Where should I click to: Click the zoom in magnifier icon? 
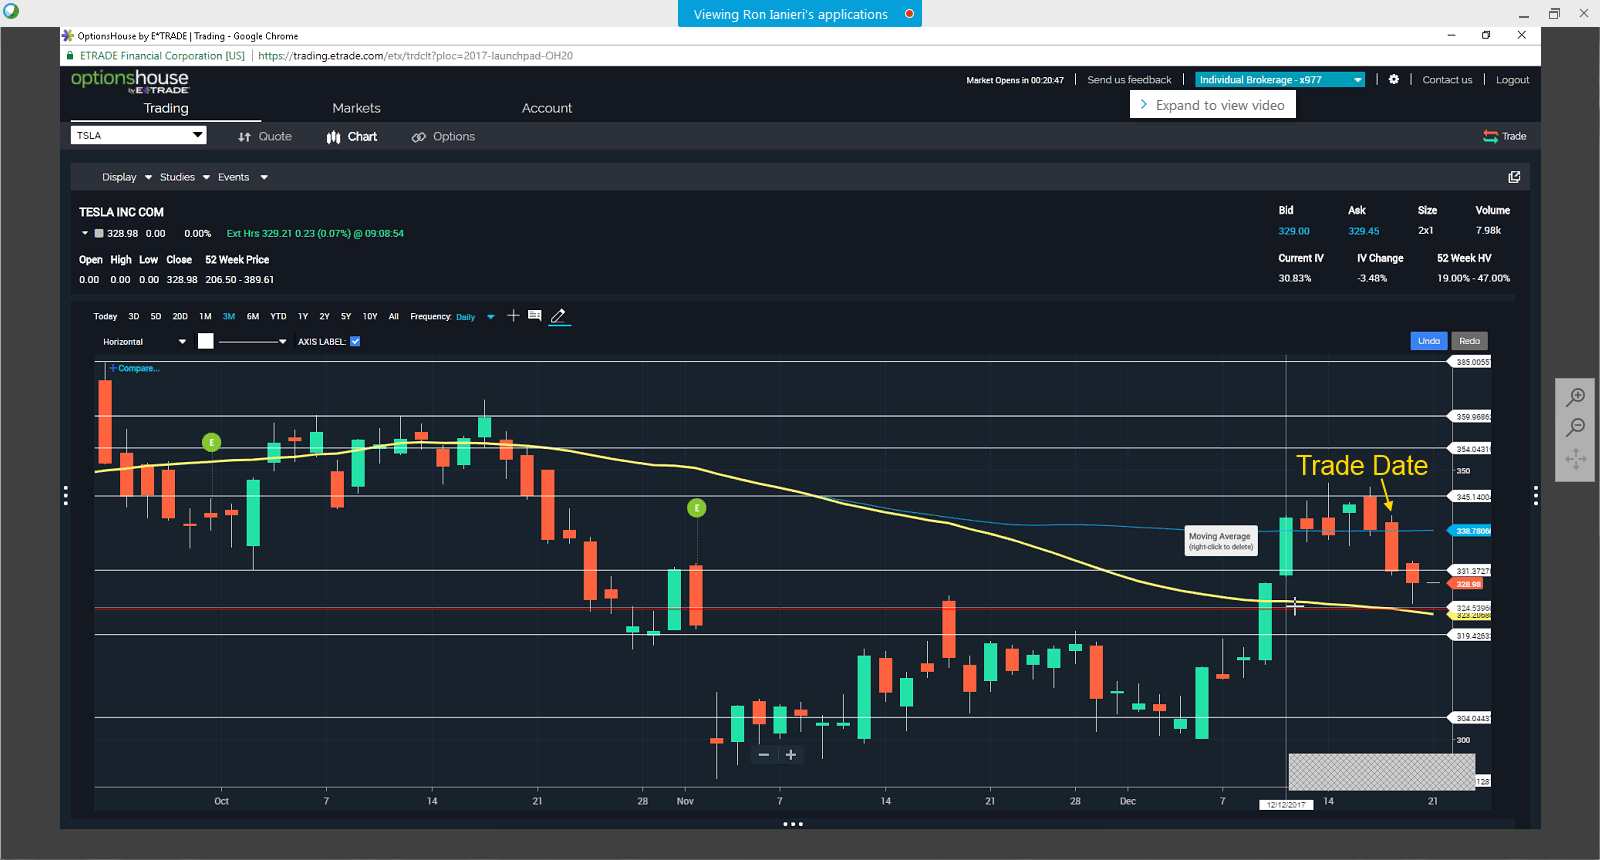coord(1576,396)
